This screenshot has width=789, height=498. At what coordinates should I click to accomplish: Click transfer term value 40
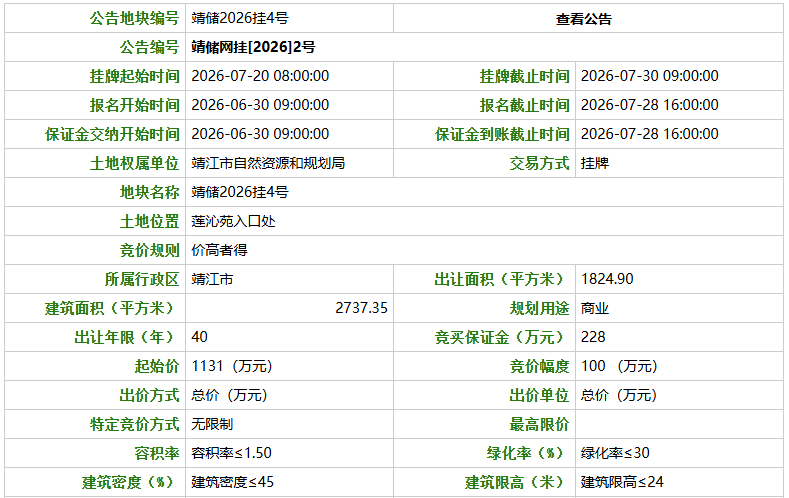point(199,337)
